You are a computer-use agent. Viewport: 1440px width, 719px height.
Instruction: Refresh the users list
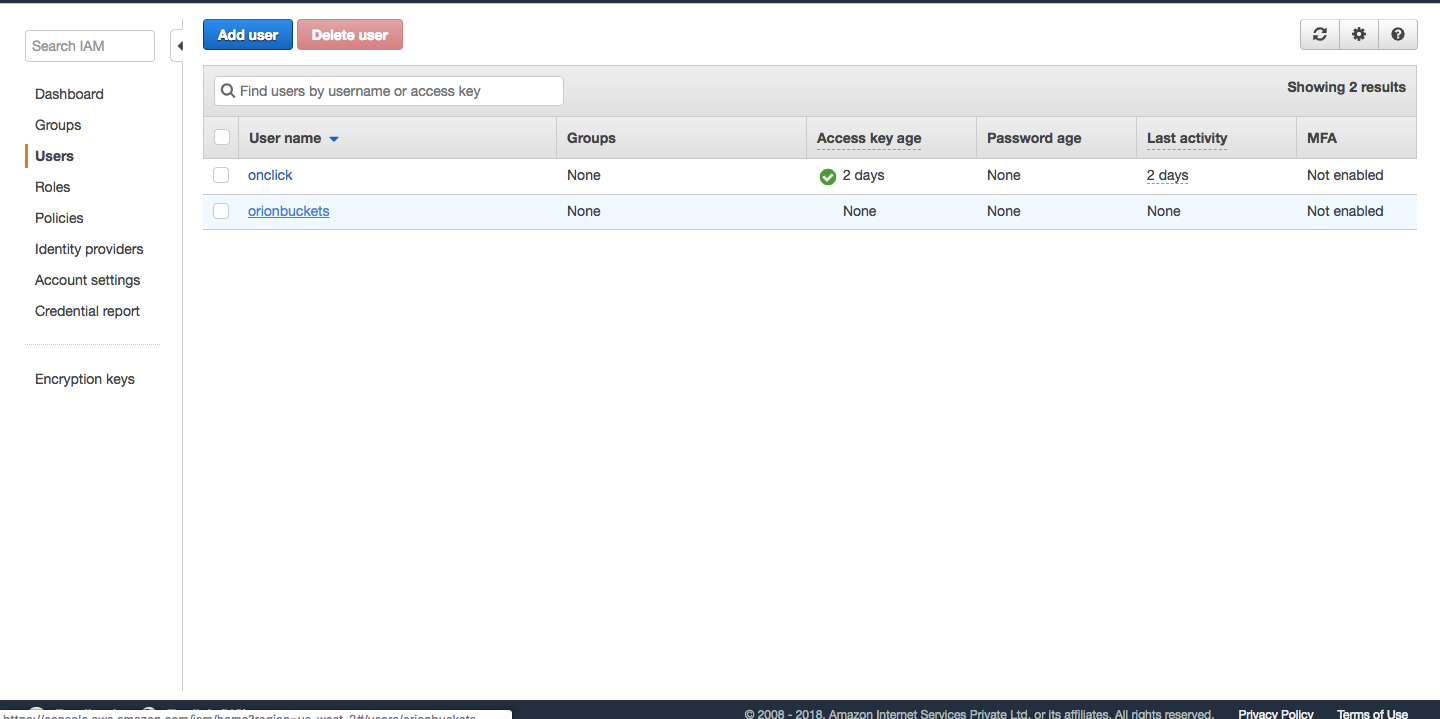(x=1319, y=33)
